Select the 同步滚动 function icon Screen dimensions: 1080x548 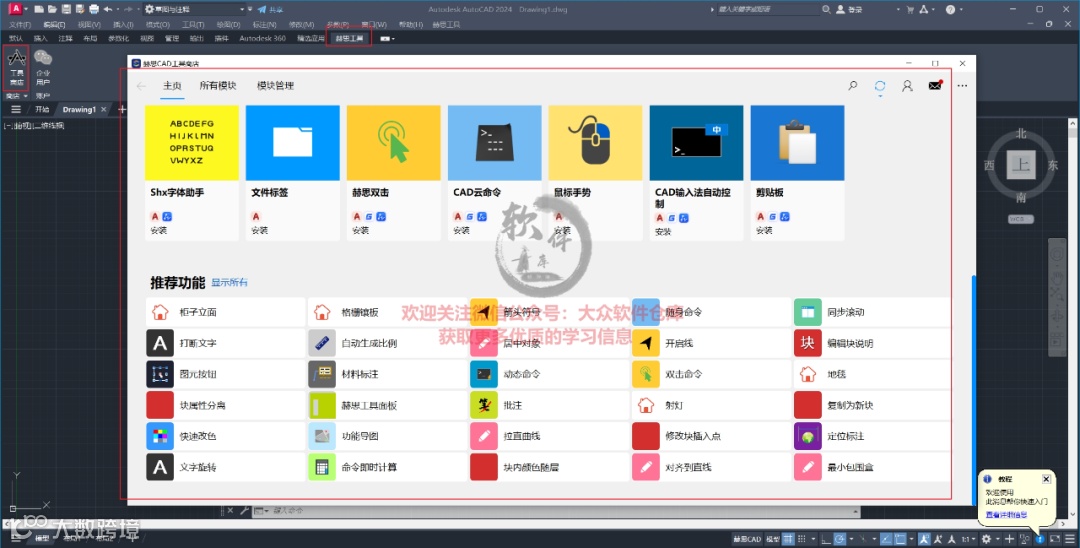(x=807, y=312)
